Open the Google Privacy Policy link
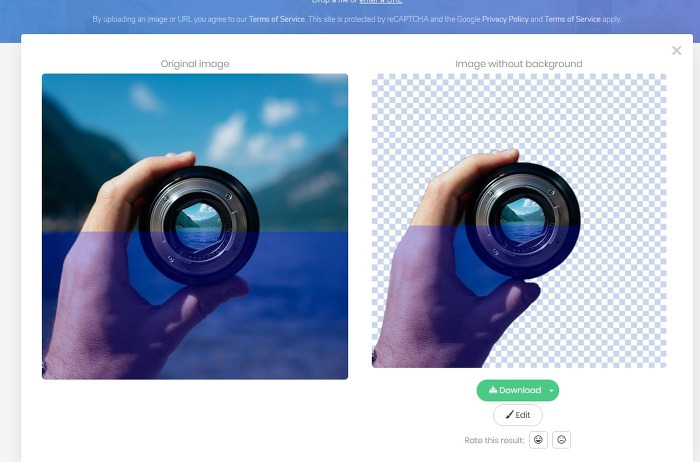700x462 pixels. [x=505, y=19]
